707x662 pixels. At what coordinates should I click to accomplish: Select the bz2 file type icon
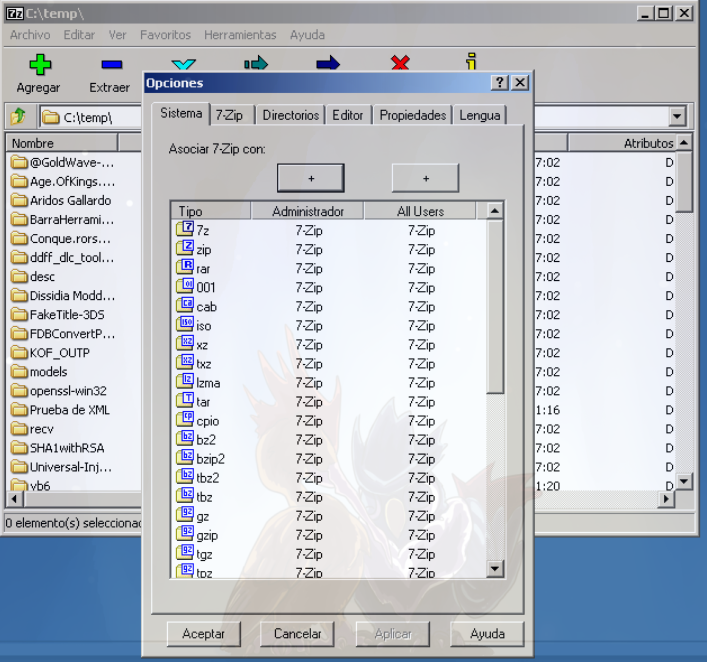184,438
